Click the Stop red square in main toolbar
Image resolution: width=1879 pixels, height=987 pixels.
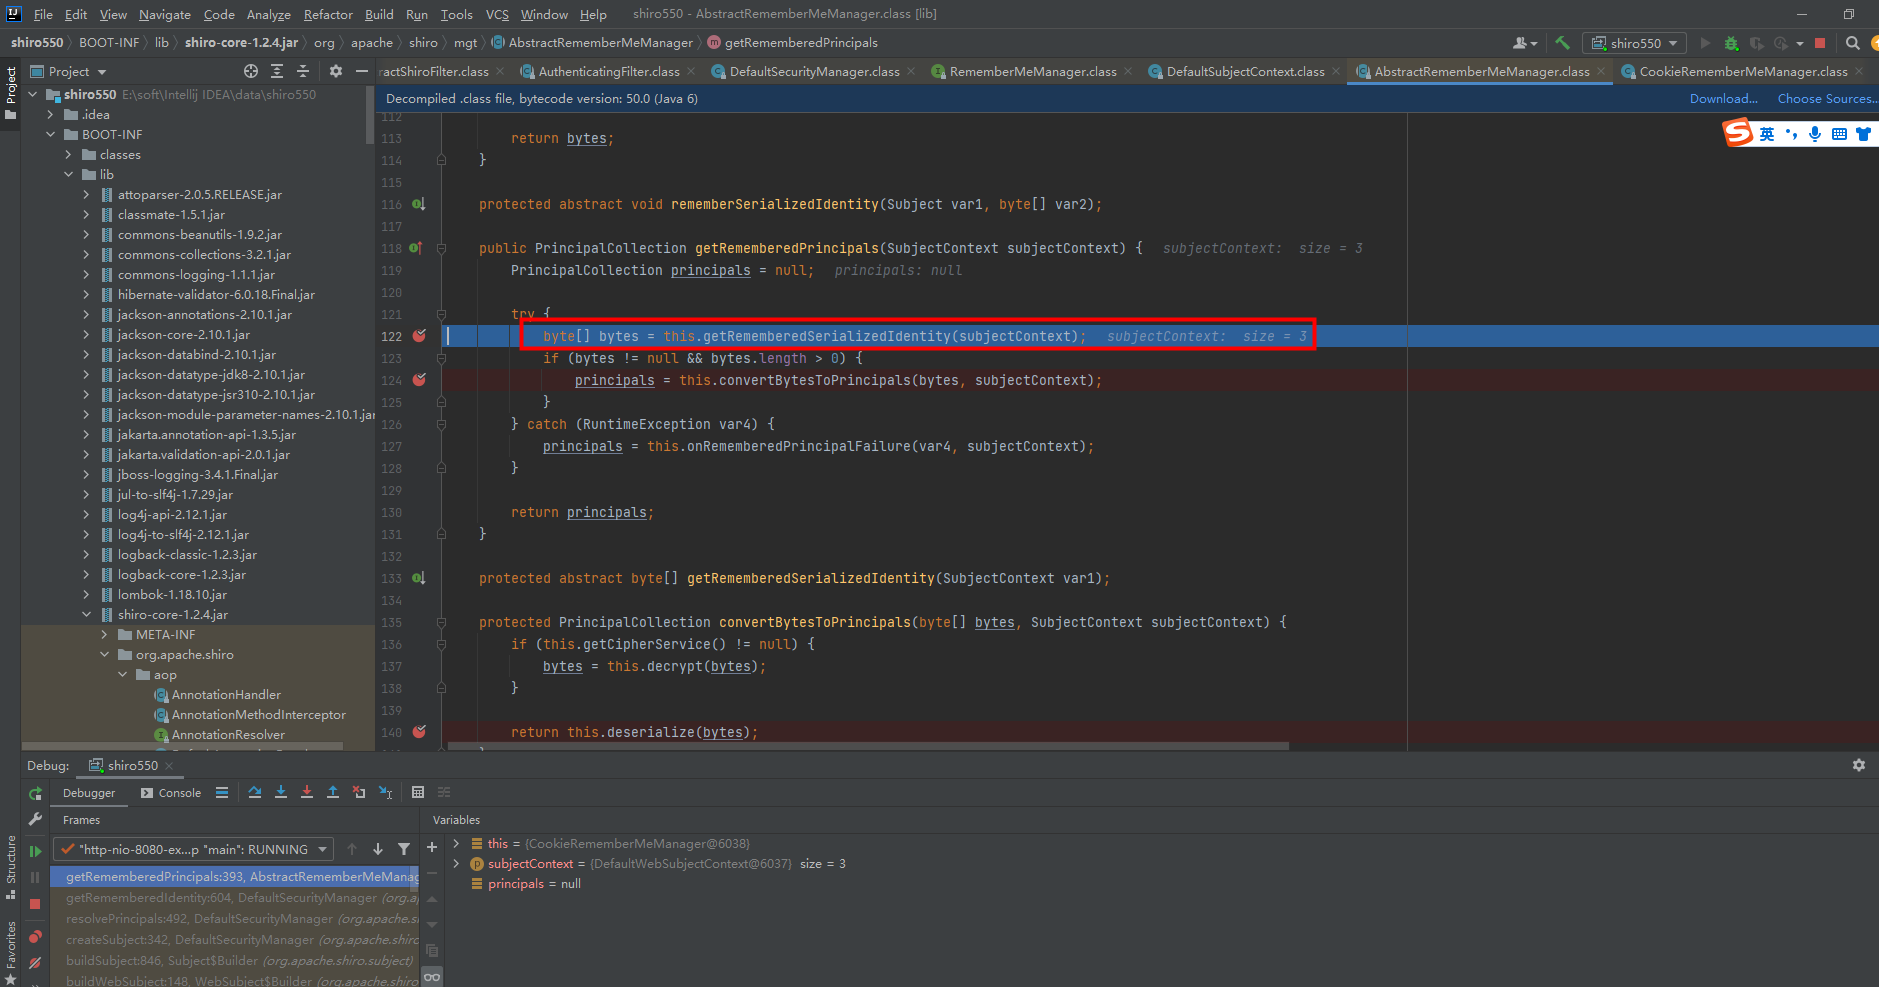click(1820, 43)
